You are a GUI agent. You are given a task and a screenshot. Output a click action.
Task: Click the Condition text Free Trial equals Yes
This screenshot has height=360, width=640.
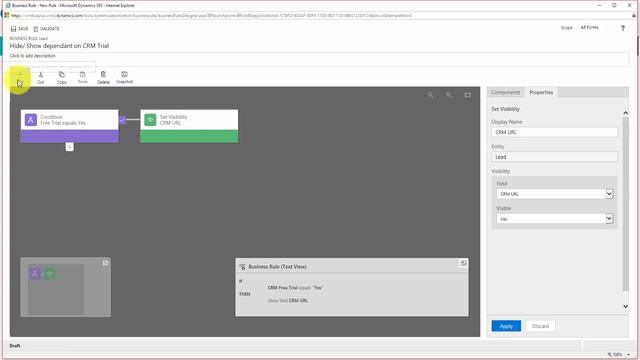tap(63, 123)
